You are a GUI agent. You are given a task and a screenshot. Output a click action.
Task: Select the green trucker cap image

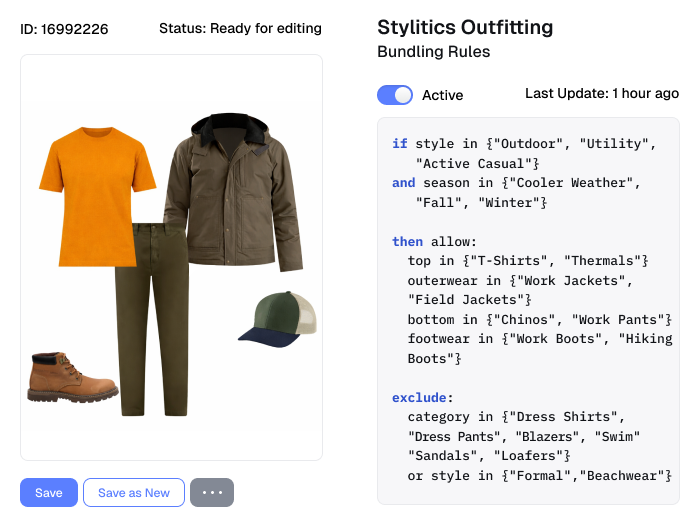click(x=278, y=320)
